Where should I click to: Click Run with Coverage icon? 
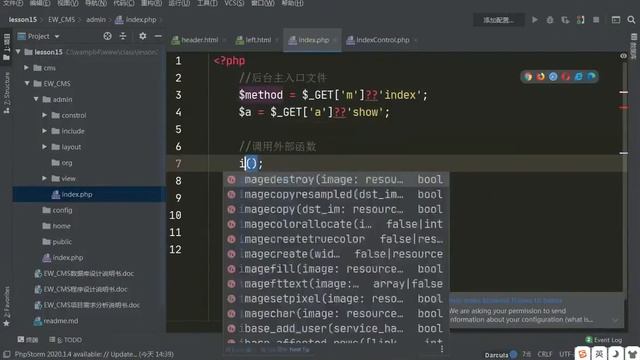[x=565, y=20]
